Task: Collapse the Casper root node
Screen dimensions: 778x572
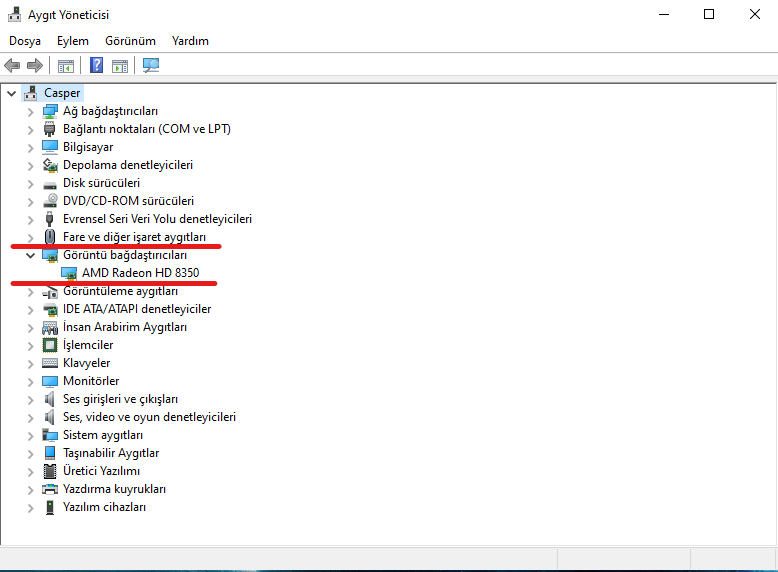Action: (11, 93)
